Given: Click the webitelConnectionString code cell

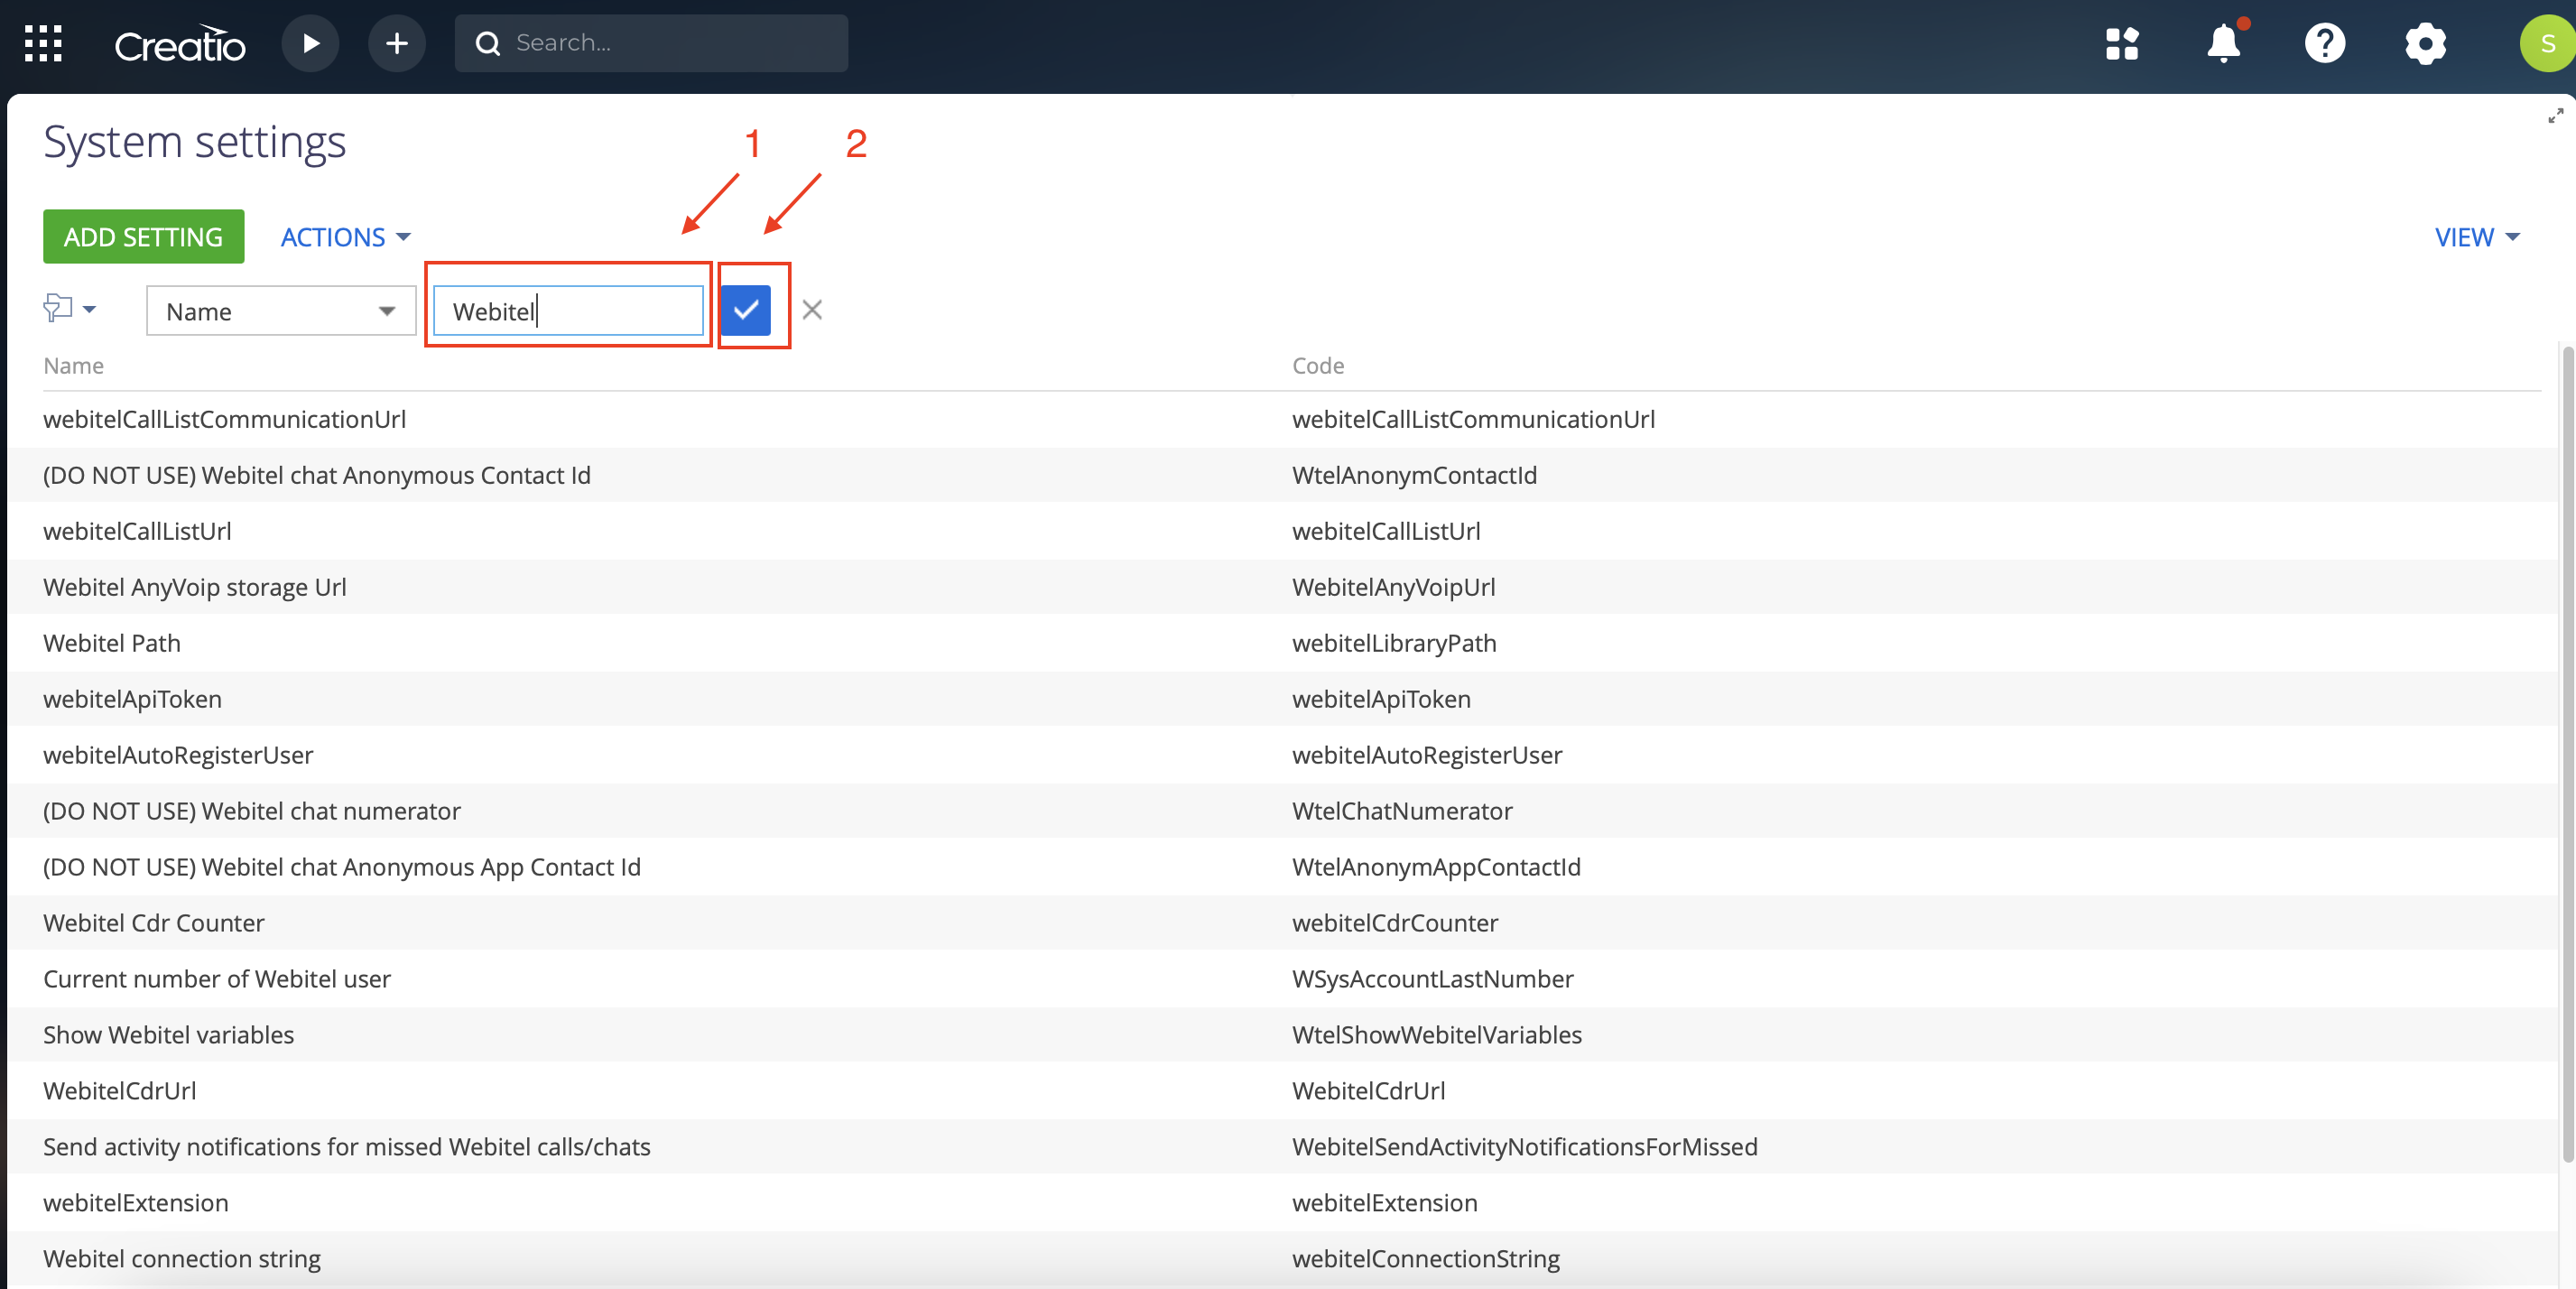Looking at the screenshot, I should click(1426, 1259).
